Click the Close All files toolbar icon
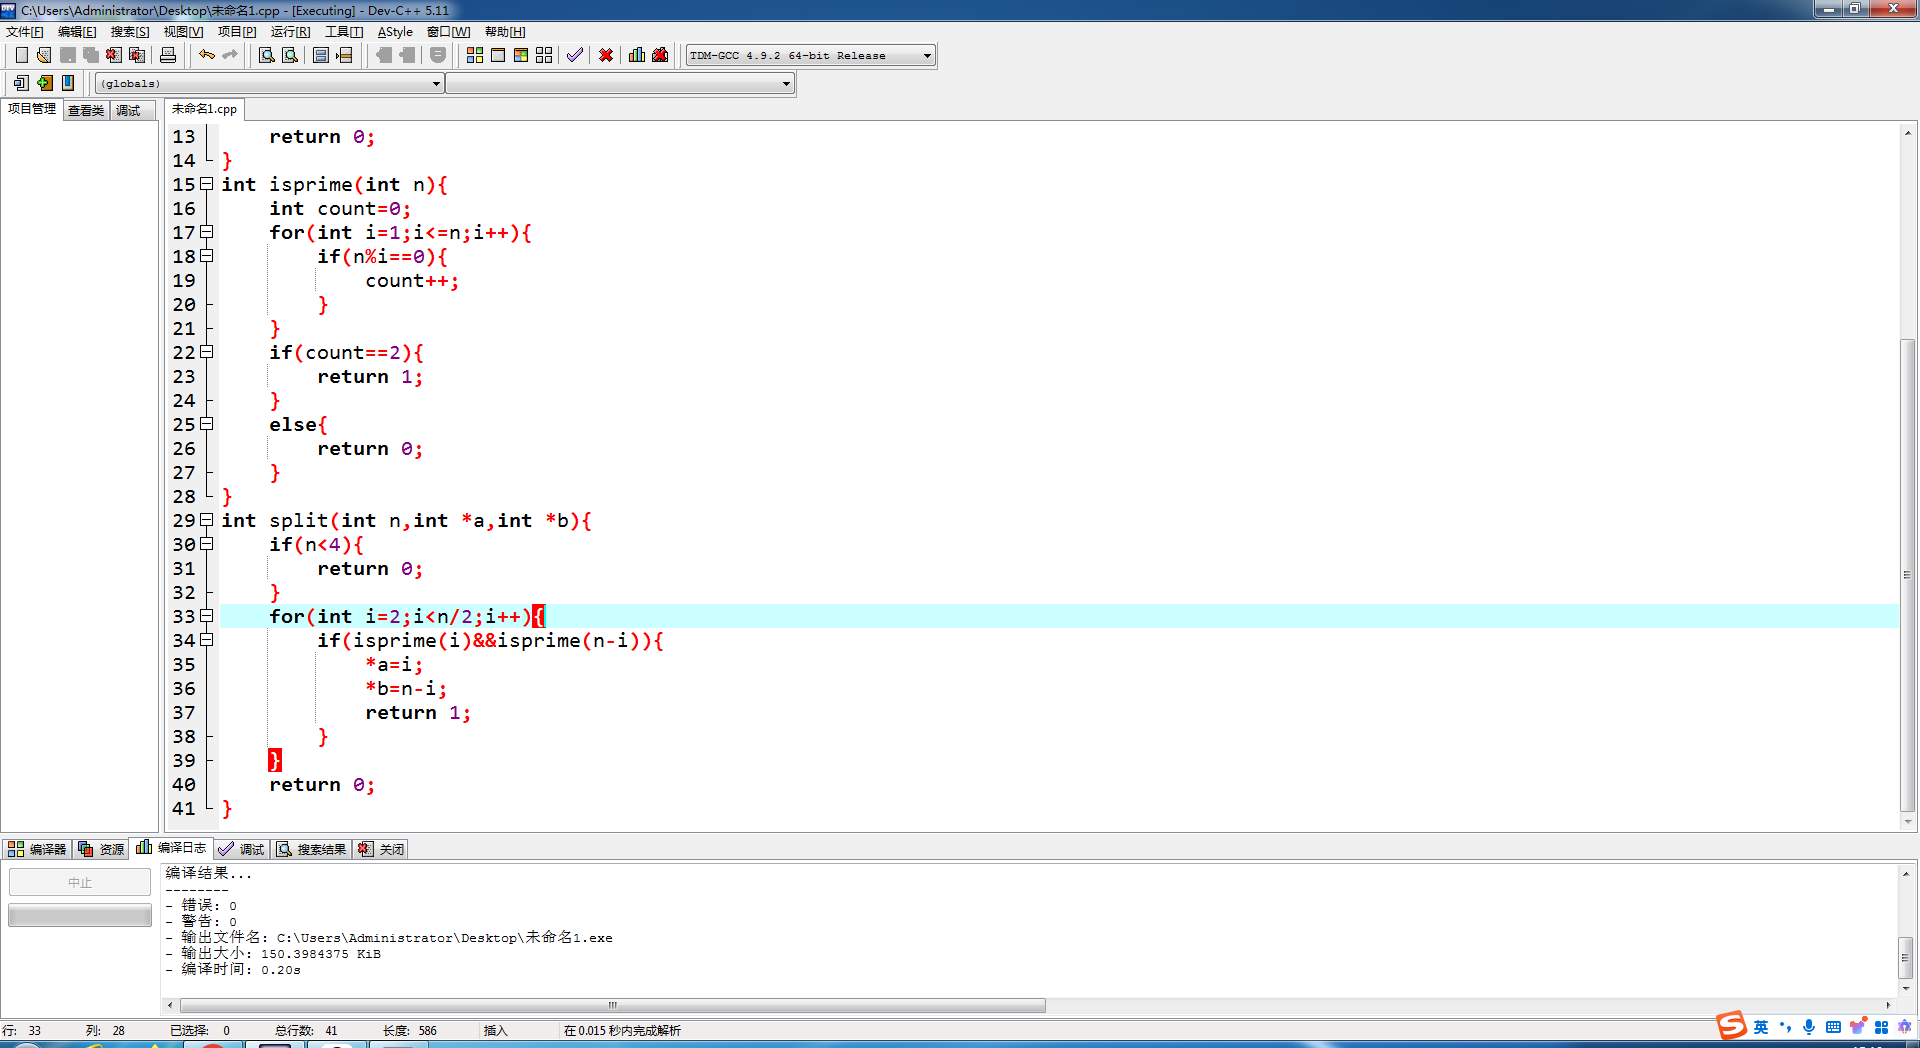Screen dimensions: 1920x1048 coord(137,55)
